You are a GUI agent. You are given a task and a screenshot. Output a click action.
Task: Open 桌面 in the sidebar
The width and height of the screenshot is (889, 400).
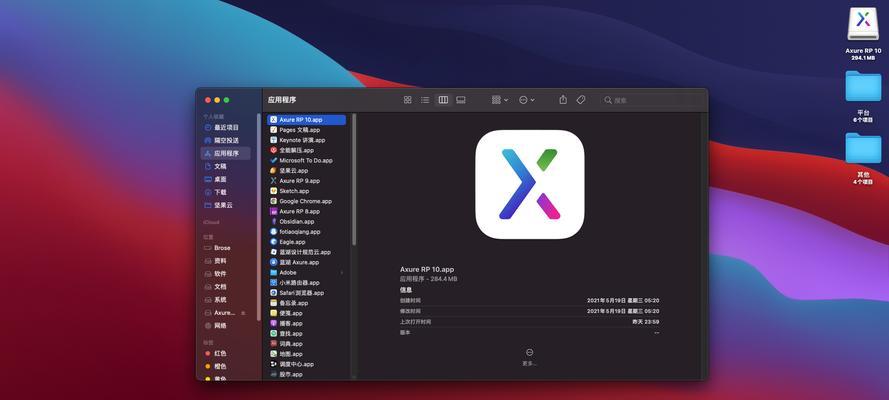pyautogui.click(x=226, y=179)
